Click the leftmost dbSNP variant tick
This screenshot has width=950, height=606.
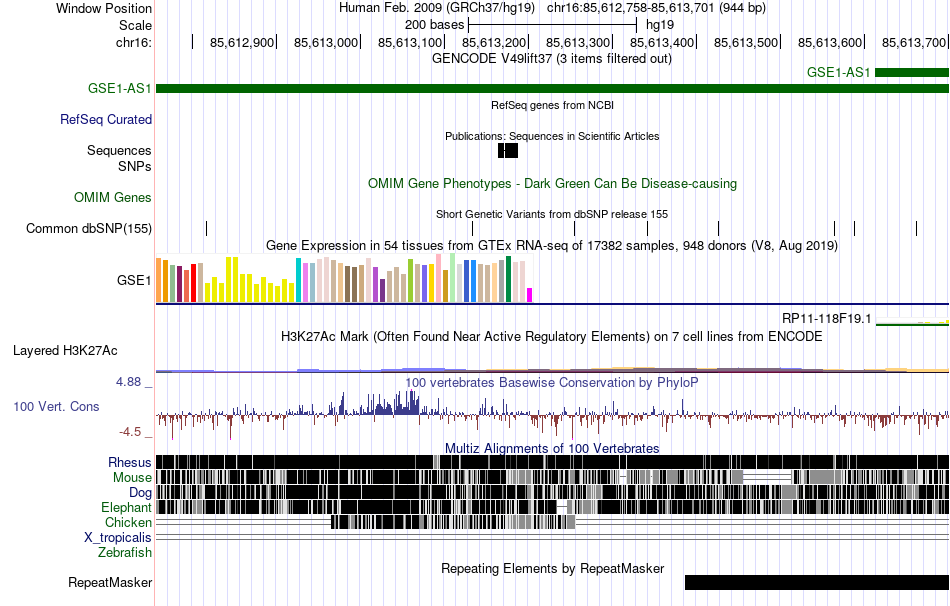[x=207, y=228]
